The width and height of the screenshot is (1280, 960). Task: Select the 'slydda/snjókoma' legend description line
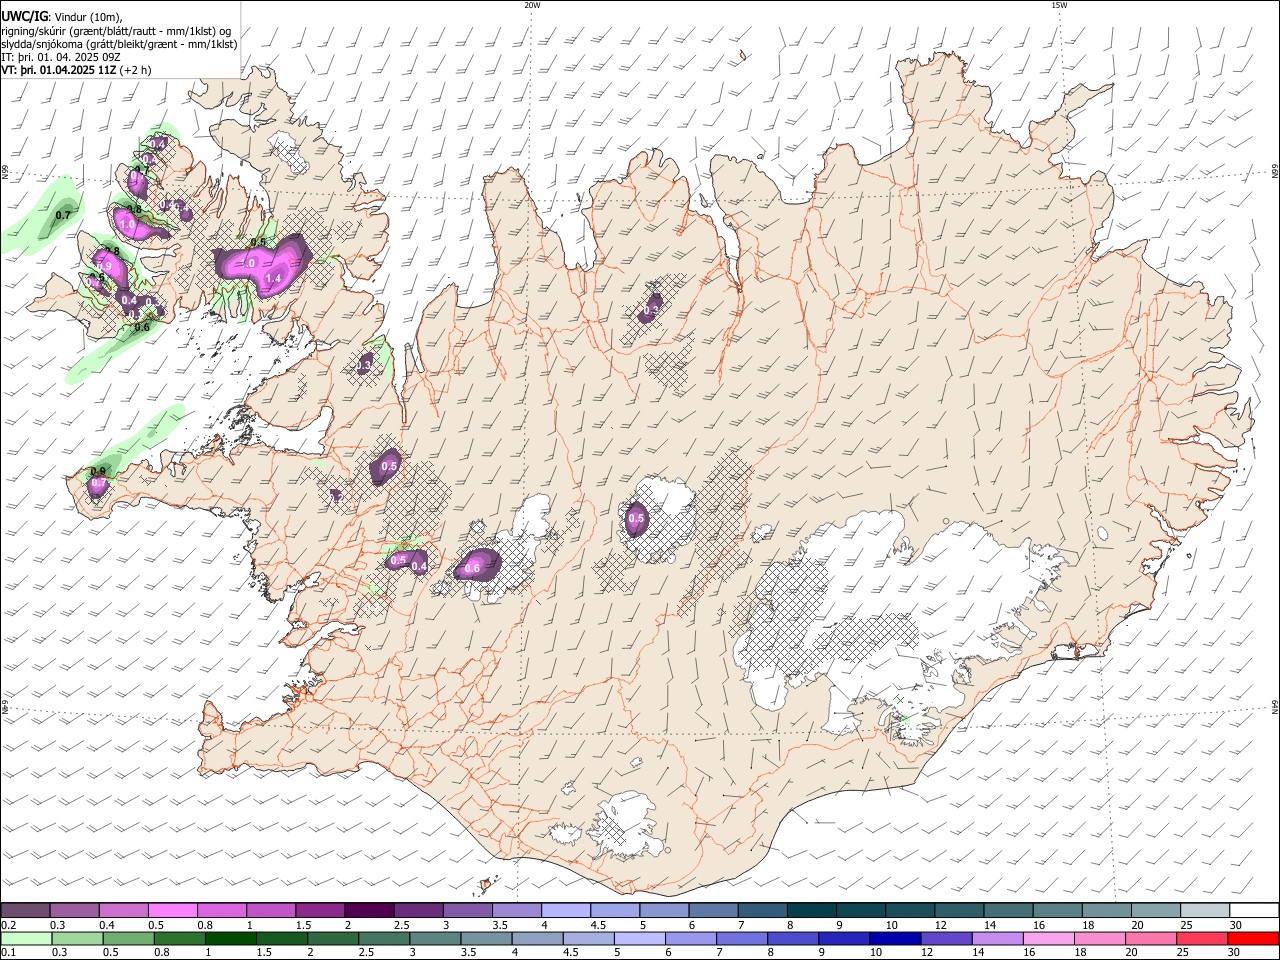(120, 44)
